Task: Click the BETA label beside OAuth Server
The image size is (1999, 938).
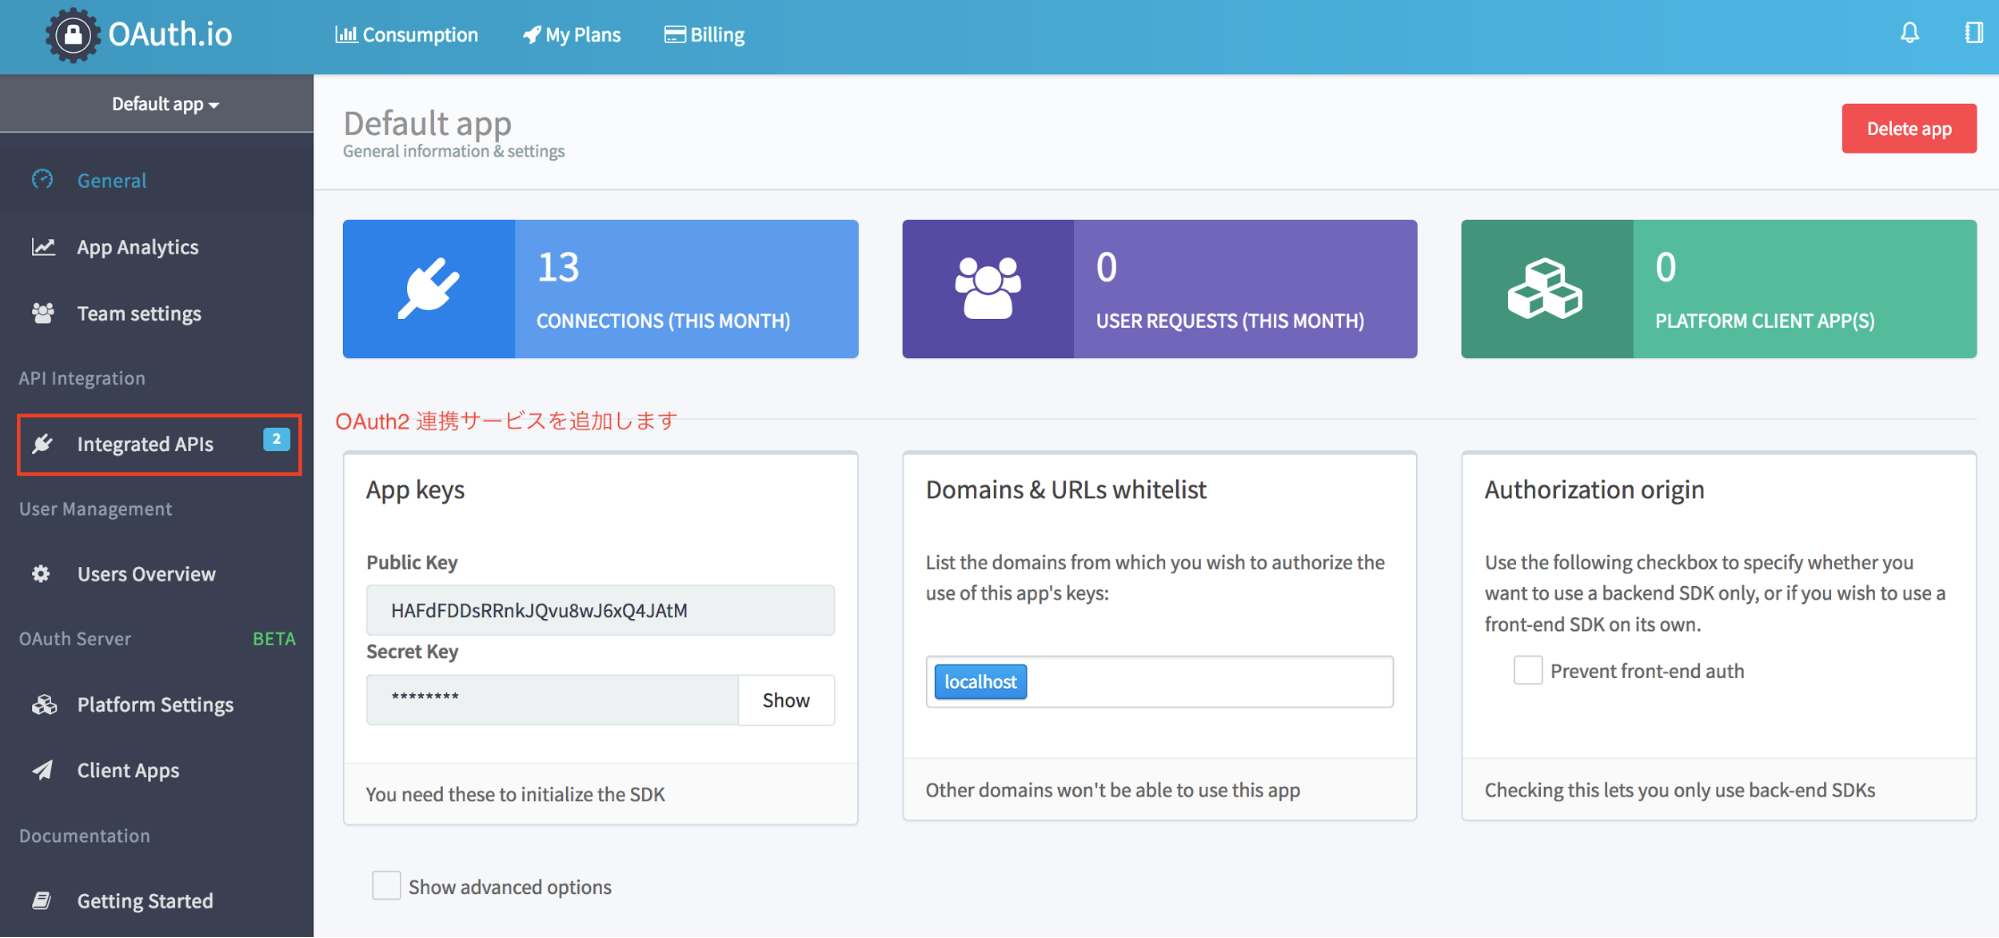Action: pos(274,639)
